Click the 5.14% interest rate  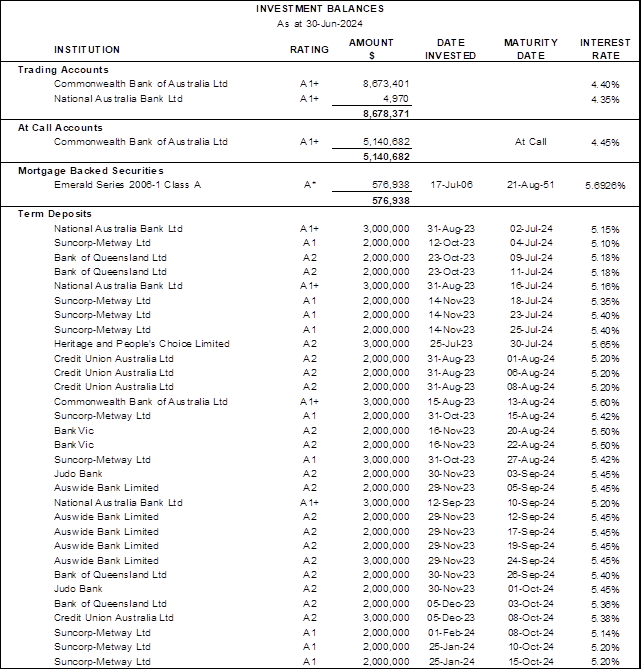(605, 634)
